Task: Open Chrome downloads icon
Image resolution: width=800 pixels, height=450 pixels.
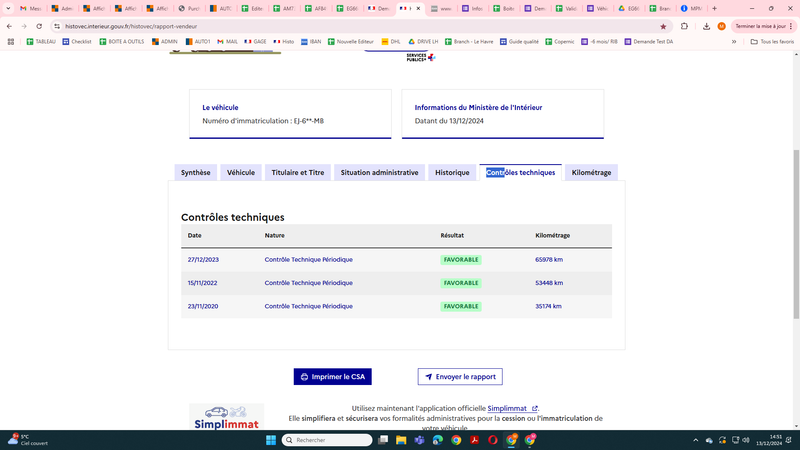Action: tap(706, 26)
